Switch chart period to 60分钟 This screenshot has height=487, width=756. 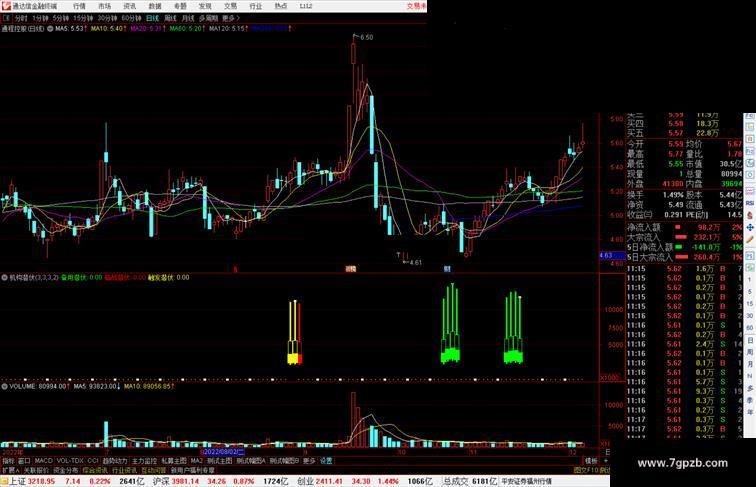pos(131,18)
